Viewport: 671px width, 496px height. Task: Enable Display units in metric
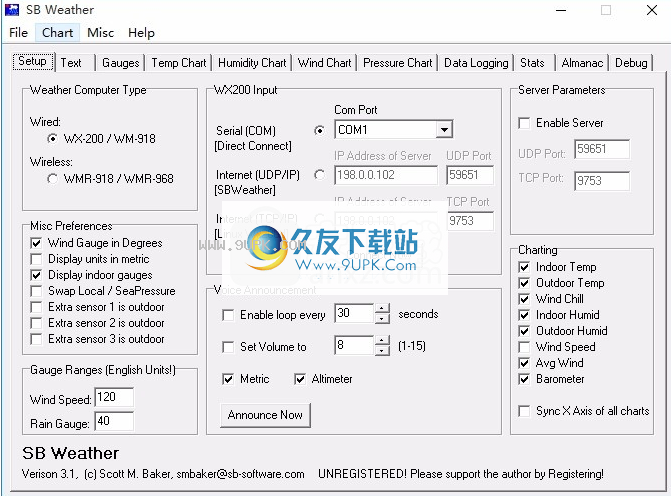click(x=36, y=259)
